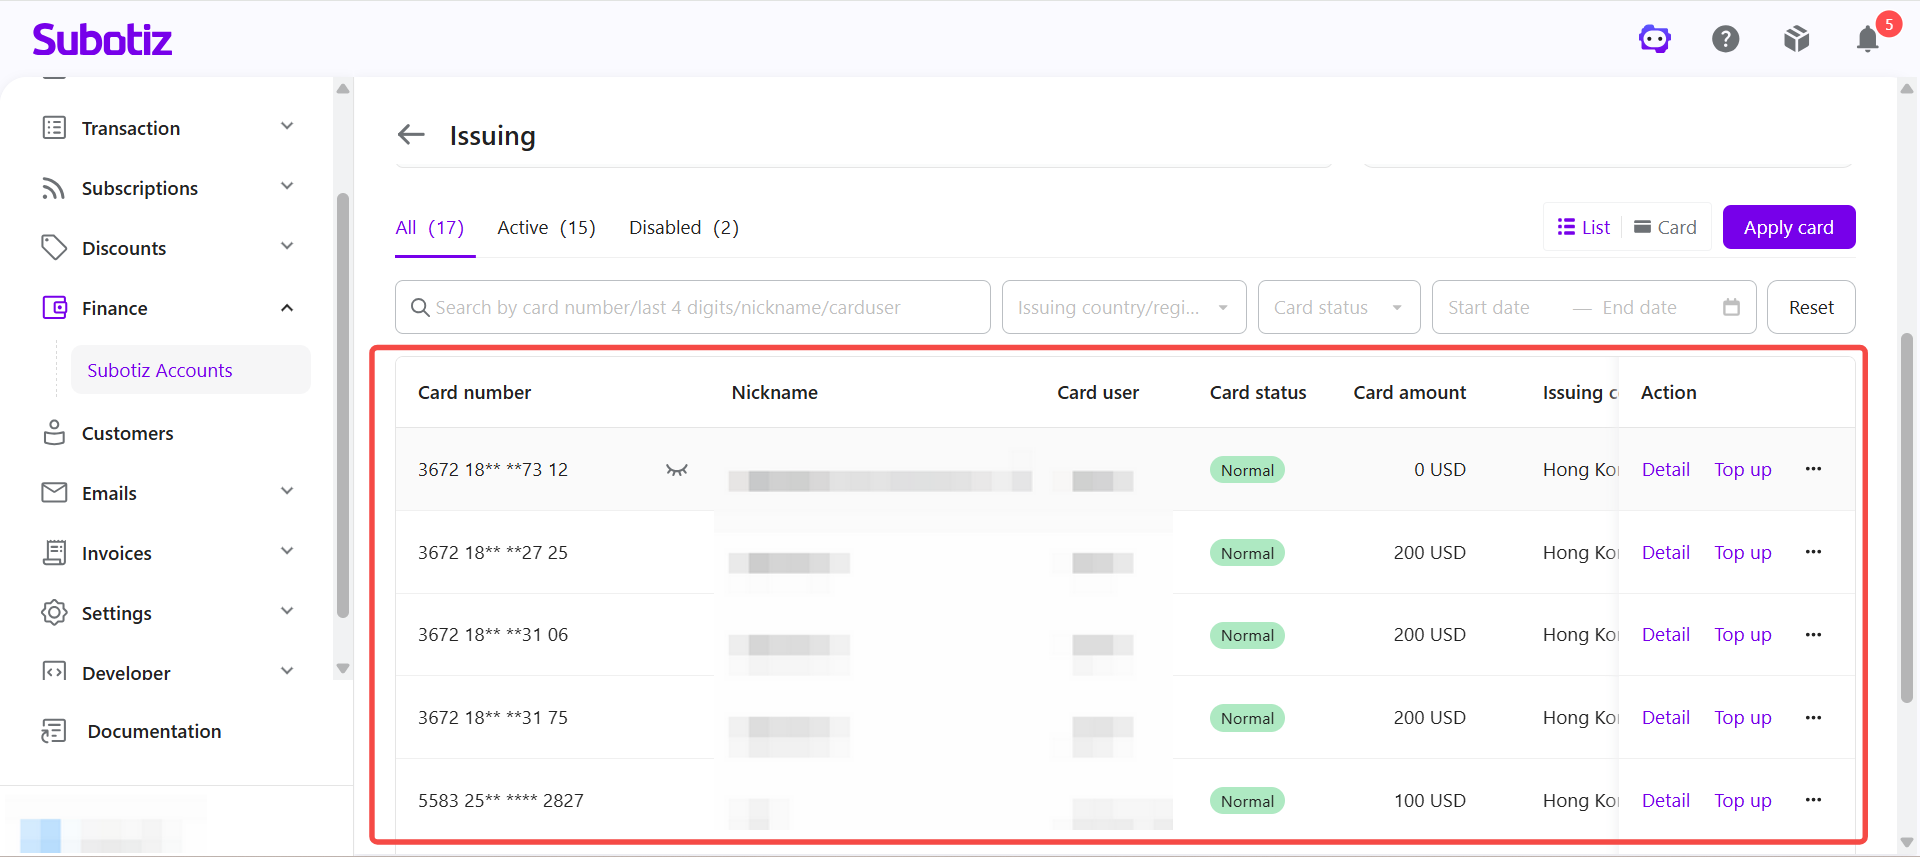Screen dimensions: 1920x857
Task: Click the End date field
Action: click(x=1639, y=307)
